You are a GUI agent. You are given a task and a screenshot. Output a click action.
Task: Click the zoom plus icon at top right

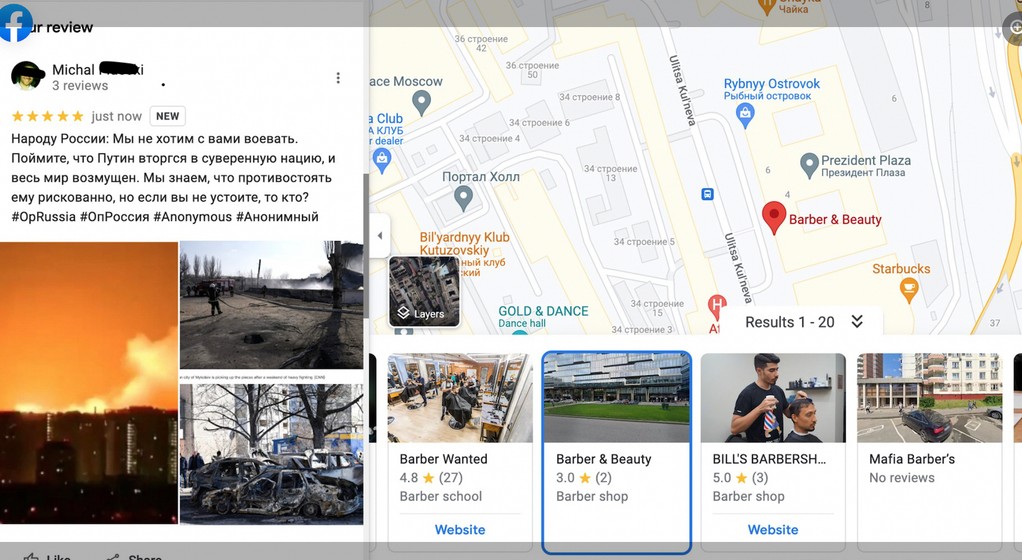point(1014,28)
